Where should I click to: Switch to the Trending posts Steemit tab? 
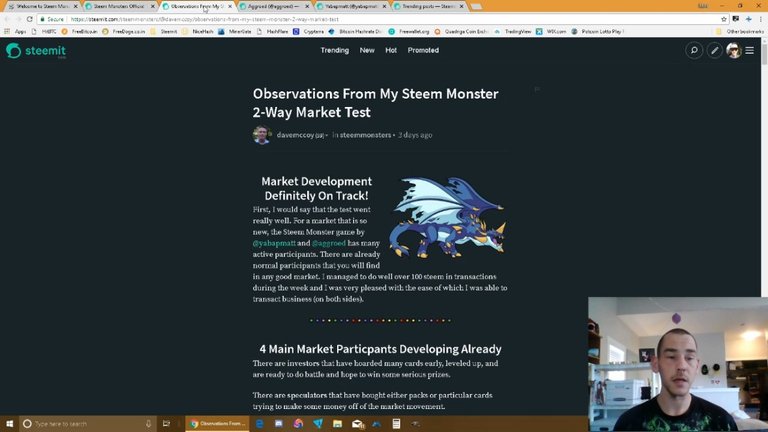pyautogui.click(x=429, y=6)
